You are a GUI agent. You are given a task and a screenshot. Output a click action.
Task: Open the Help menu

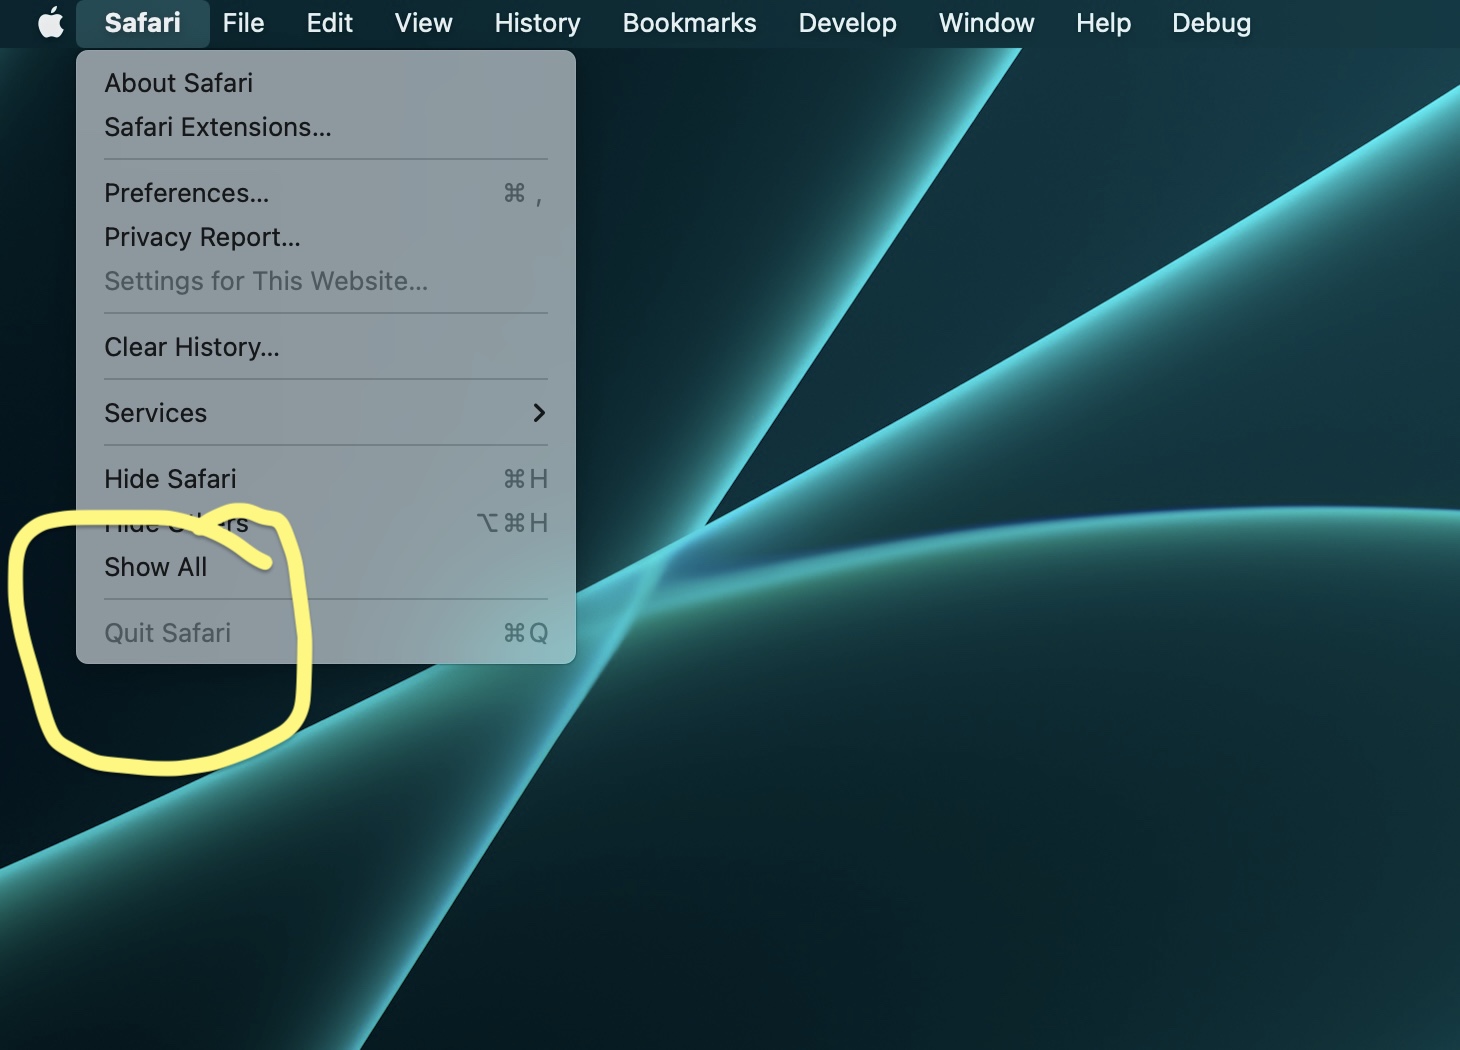pyautogui.click(x=1103, y=23)
